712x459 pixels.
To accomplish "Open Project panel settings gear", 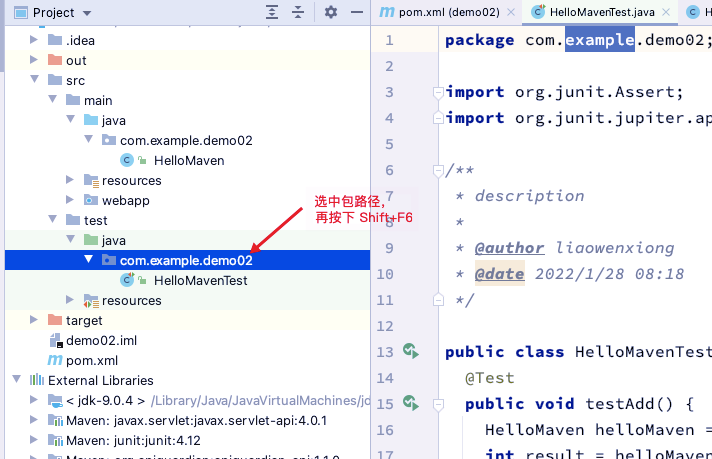I will coord(331,12).
